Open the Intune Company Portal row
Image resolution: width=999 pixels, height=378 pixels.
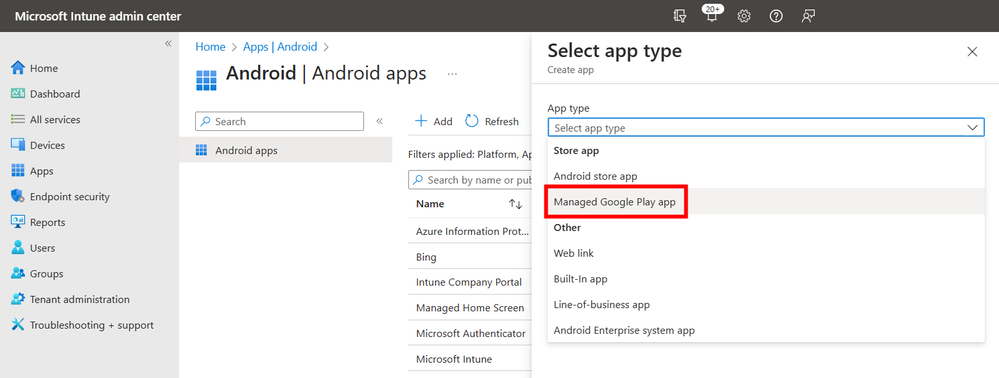pos(468,282)
